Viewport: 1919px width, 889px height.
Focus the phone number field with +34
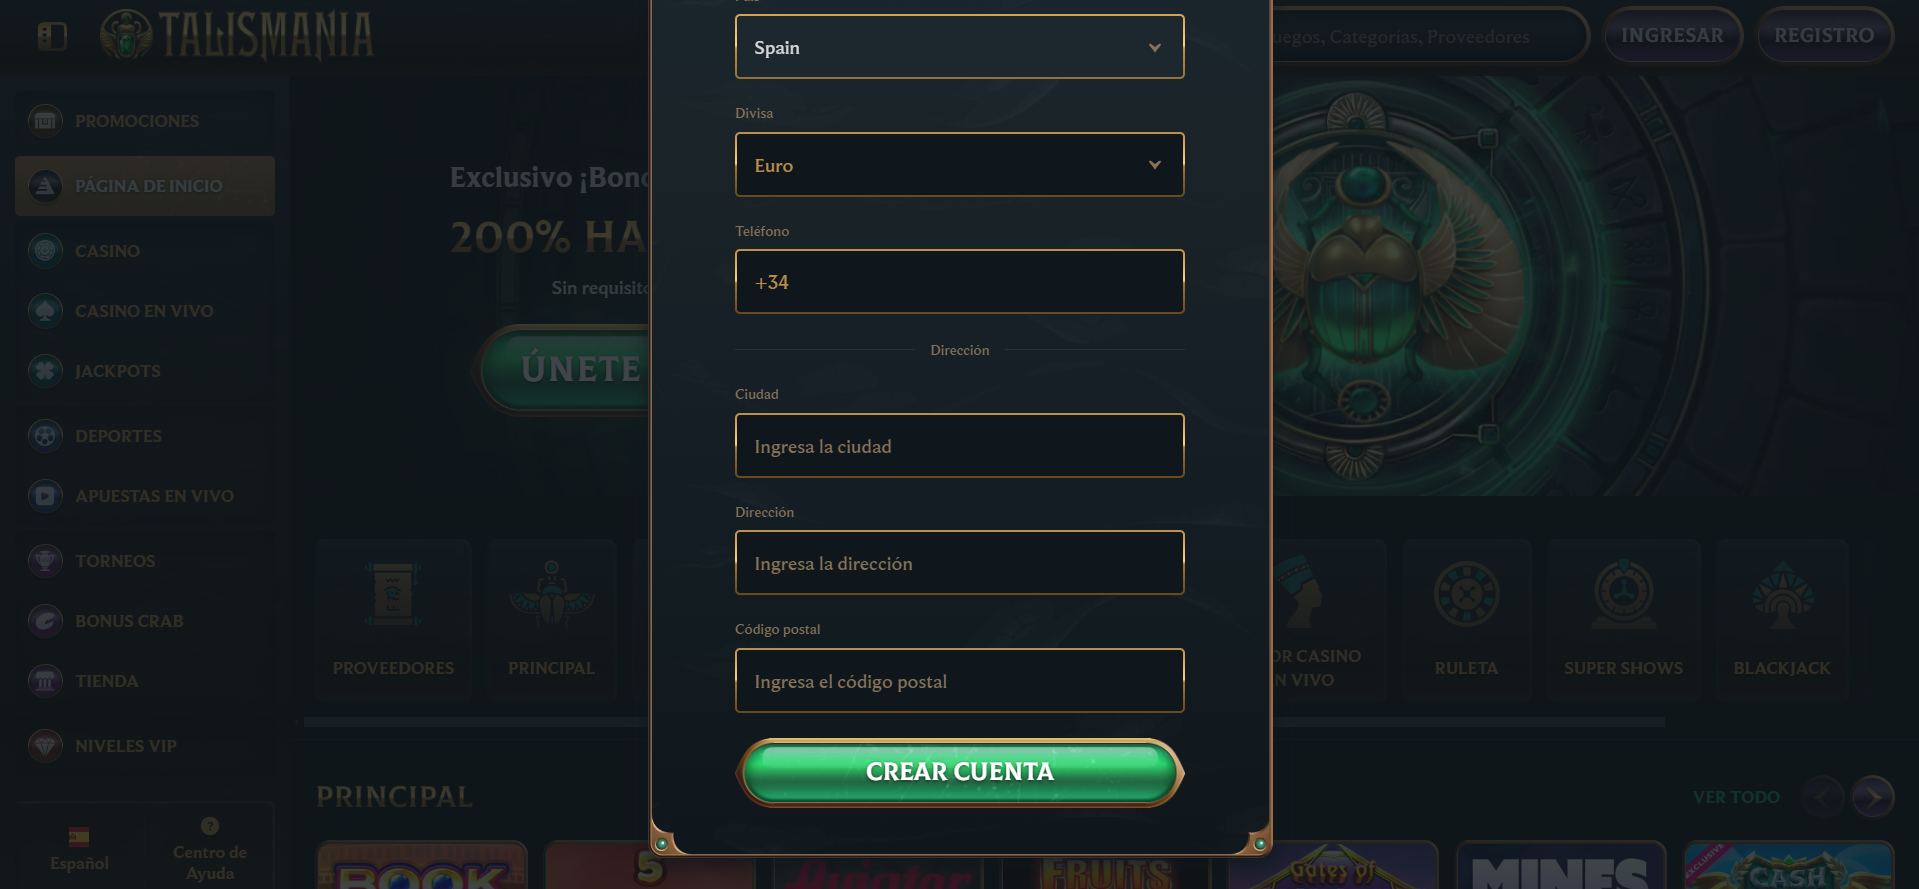[x=959, y=282]
